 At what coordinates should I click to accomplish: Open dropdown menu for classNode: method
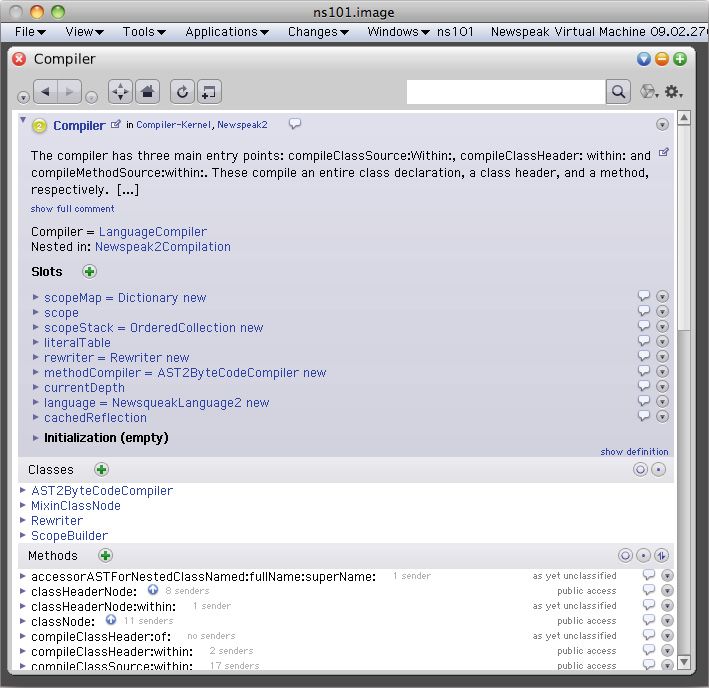click(667, 620)
